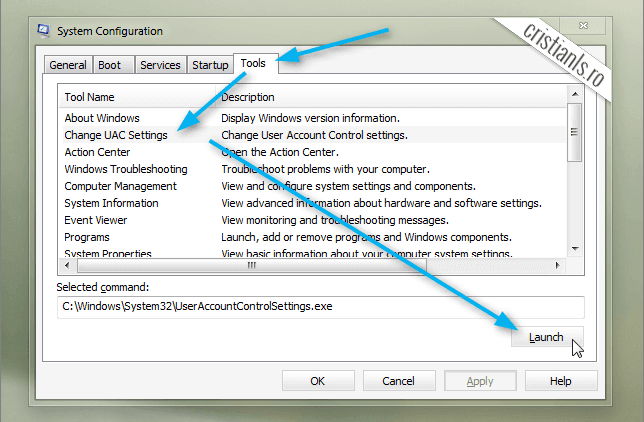Image resolution: width=644 pixels, height=422 pixels.
Task: Open the Boot tab
Action: click(110, 65)
